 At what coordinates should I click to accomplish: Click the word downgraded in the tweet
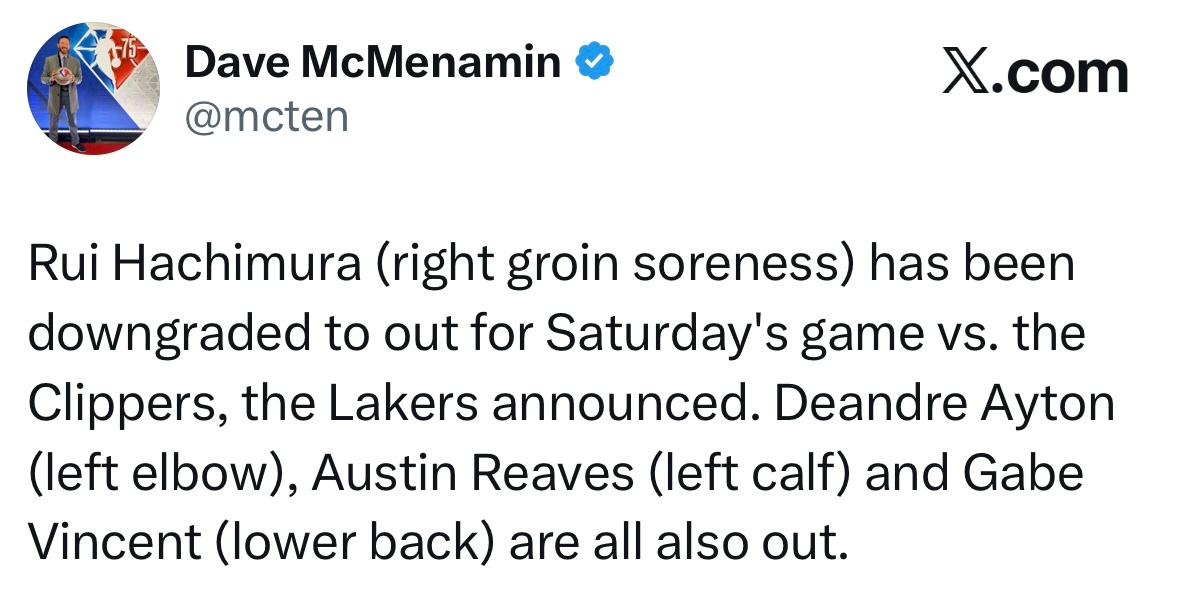coord(168,334)
